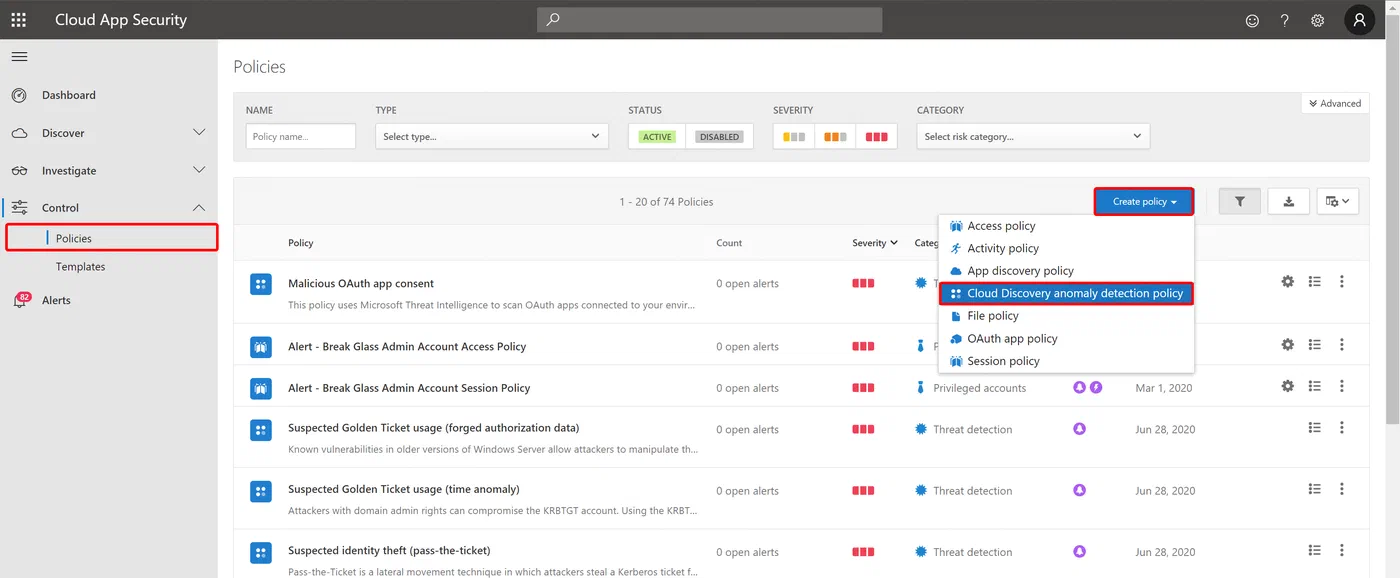Click the top search box
Image resolution: width=1400 pixels, height=578 pixels.
click(x=710, y=20)
